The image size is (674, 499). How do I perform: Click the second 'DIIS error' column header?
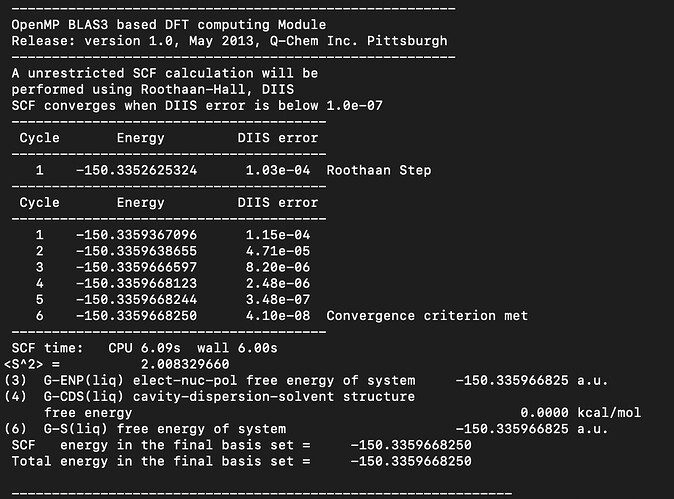click(x=278, y=202)
